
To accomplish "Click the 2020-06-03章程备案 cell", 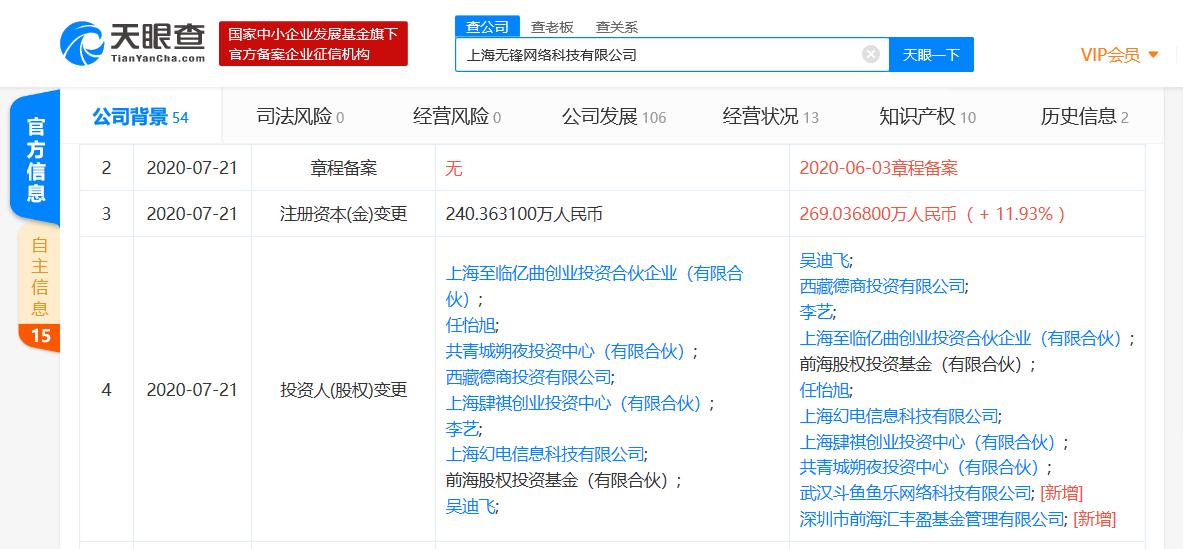I will tap(878, 167).
